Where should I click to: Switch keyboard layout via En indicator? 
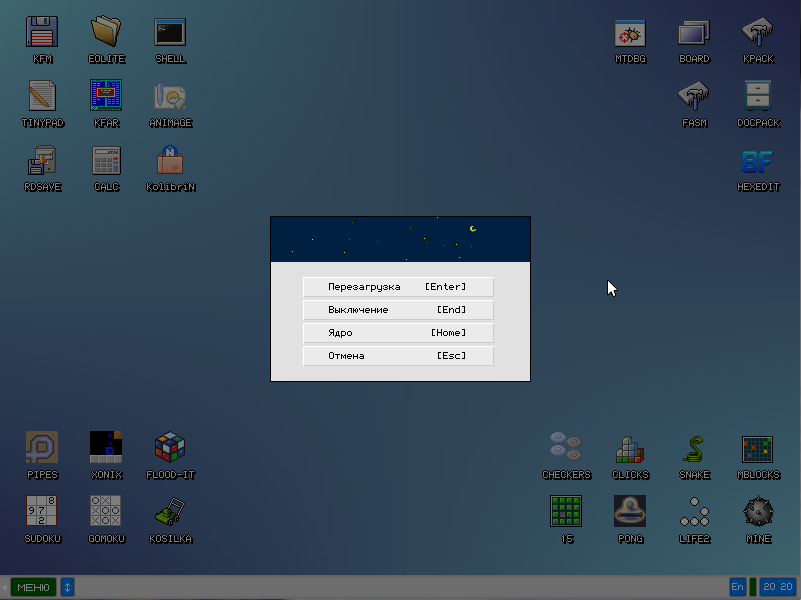point(737,587)
